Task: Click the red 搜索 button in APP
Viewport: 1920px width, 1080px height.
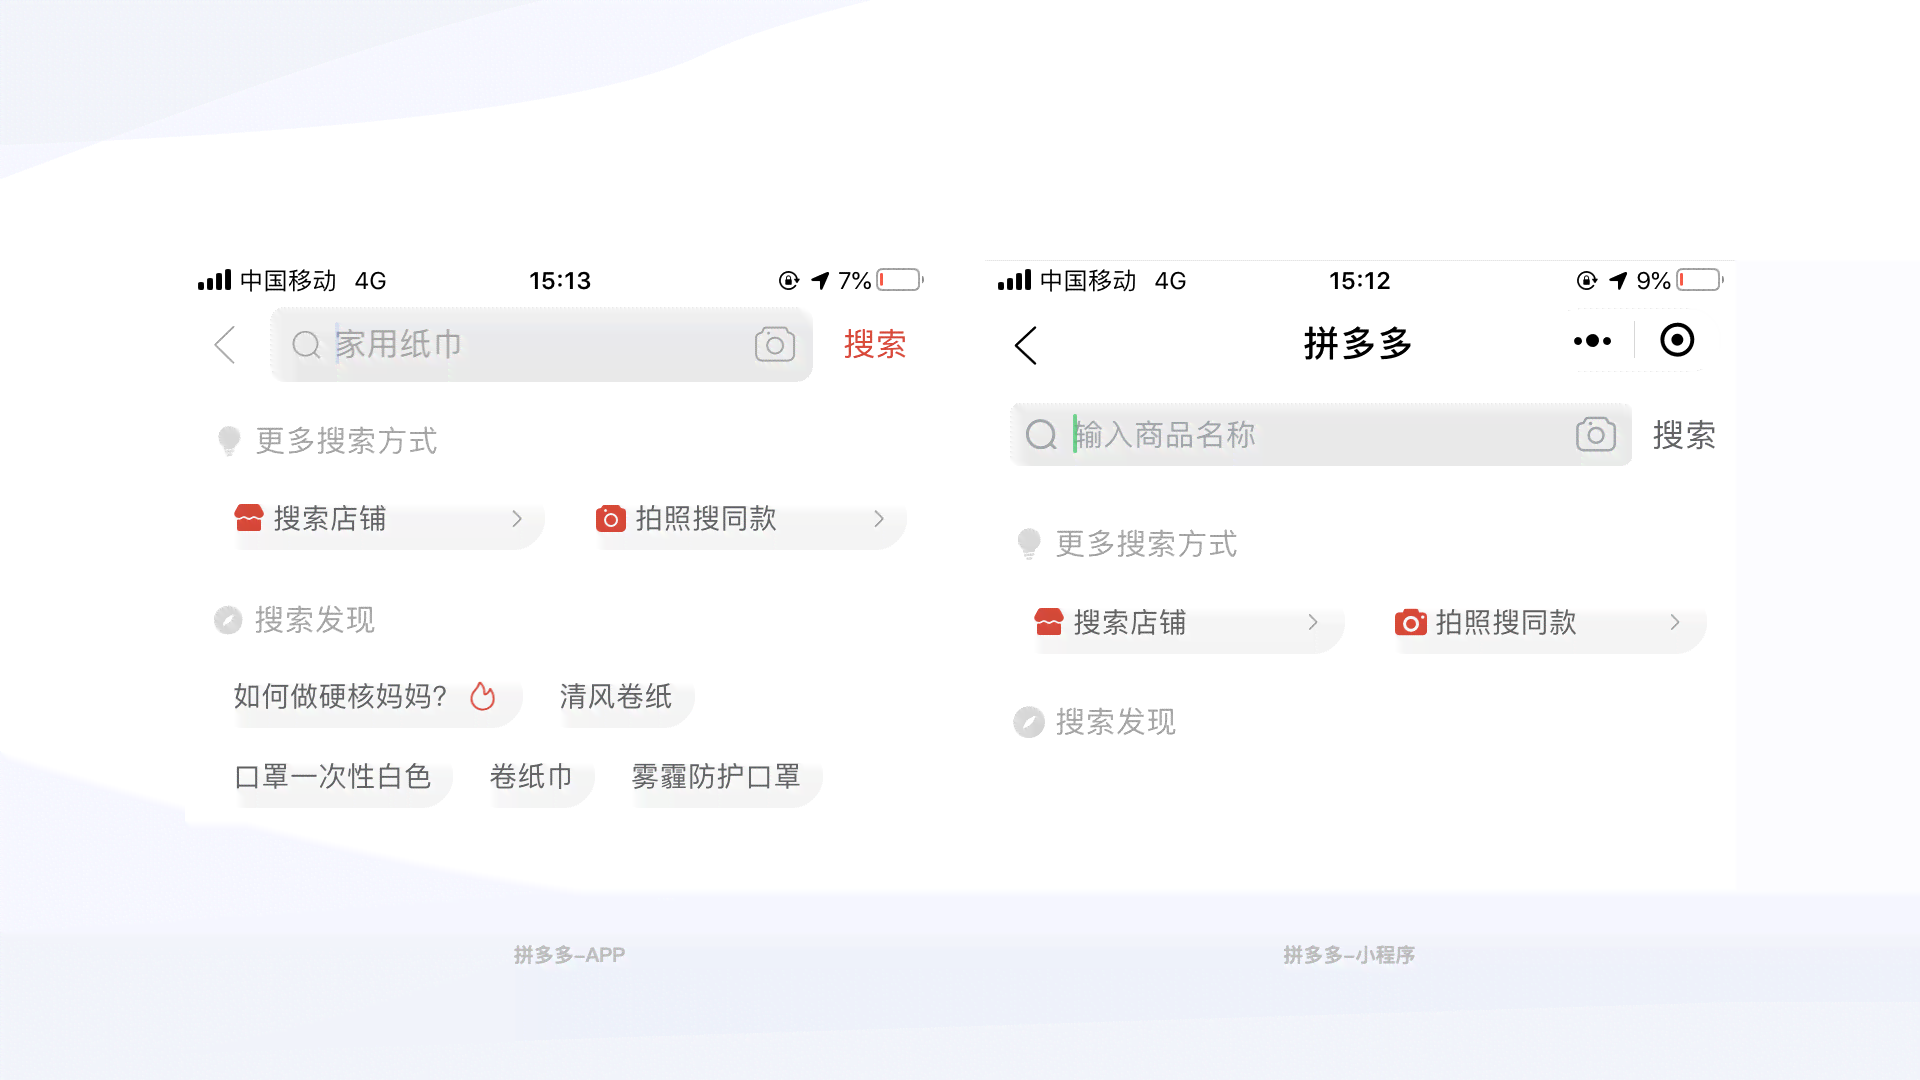Action: 875,344
